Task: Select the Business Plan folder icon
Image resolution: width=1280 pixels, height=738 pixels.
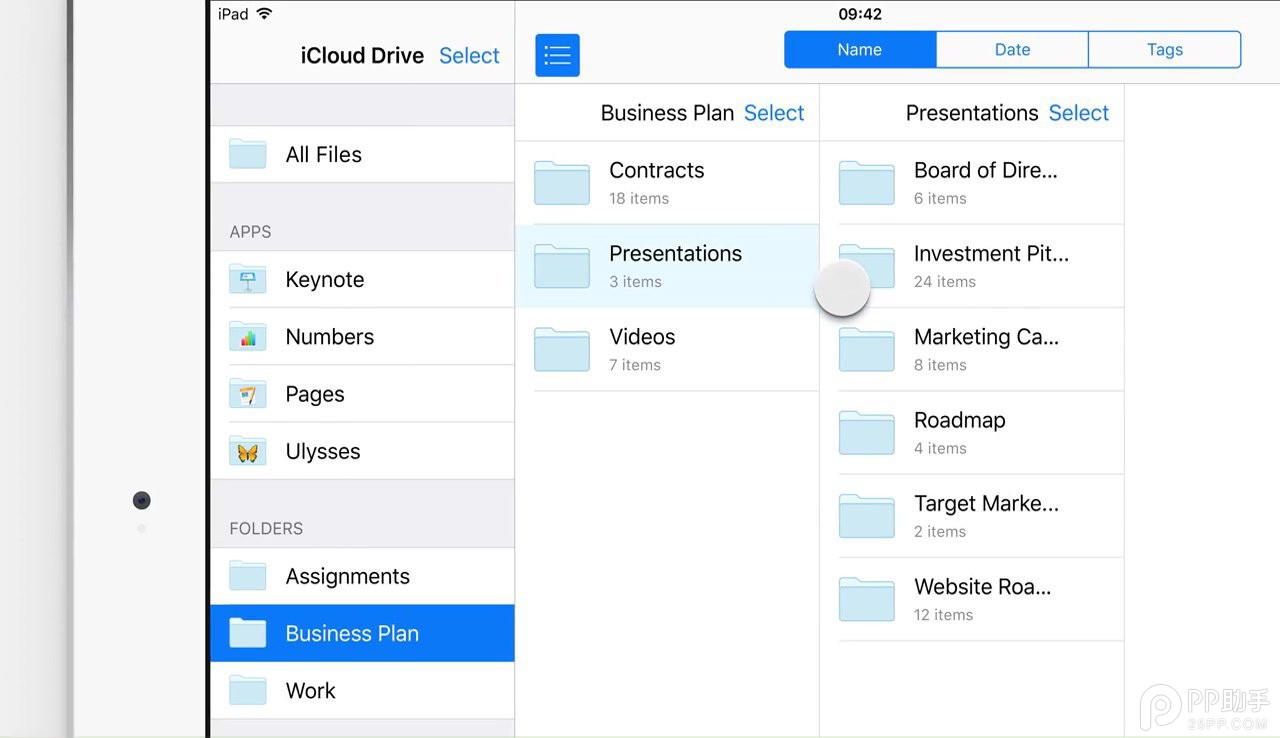Action: point(248,633)
